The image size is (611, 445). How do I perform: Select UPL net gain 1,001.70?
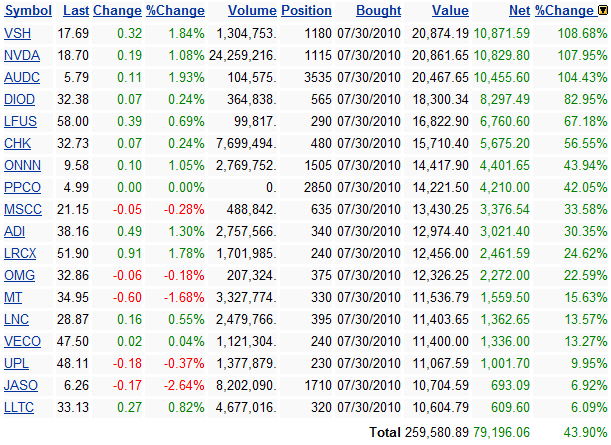click(505, 364)
